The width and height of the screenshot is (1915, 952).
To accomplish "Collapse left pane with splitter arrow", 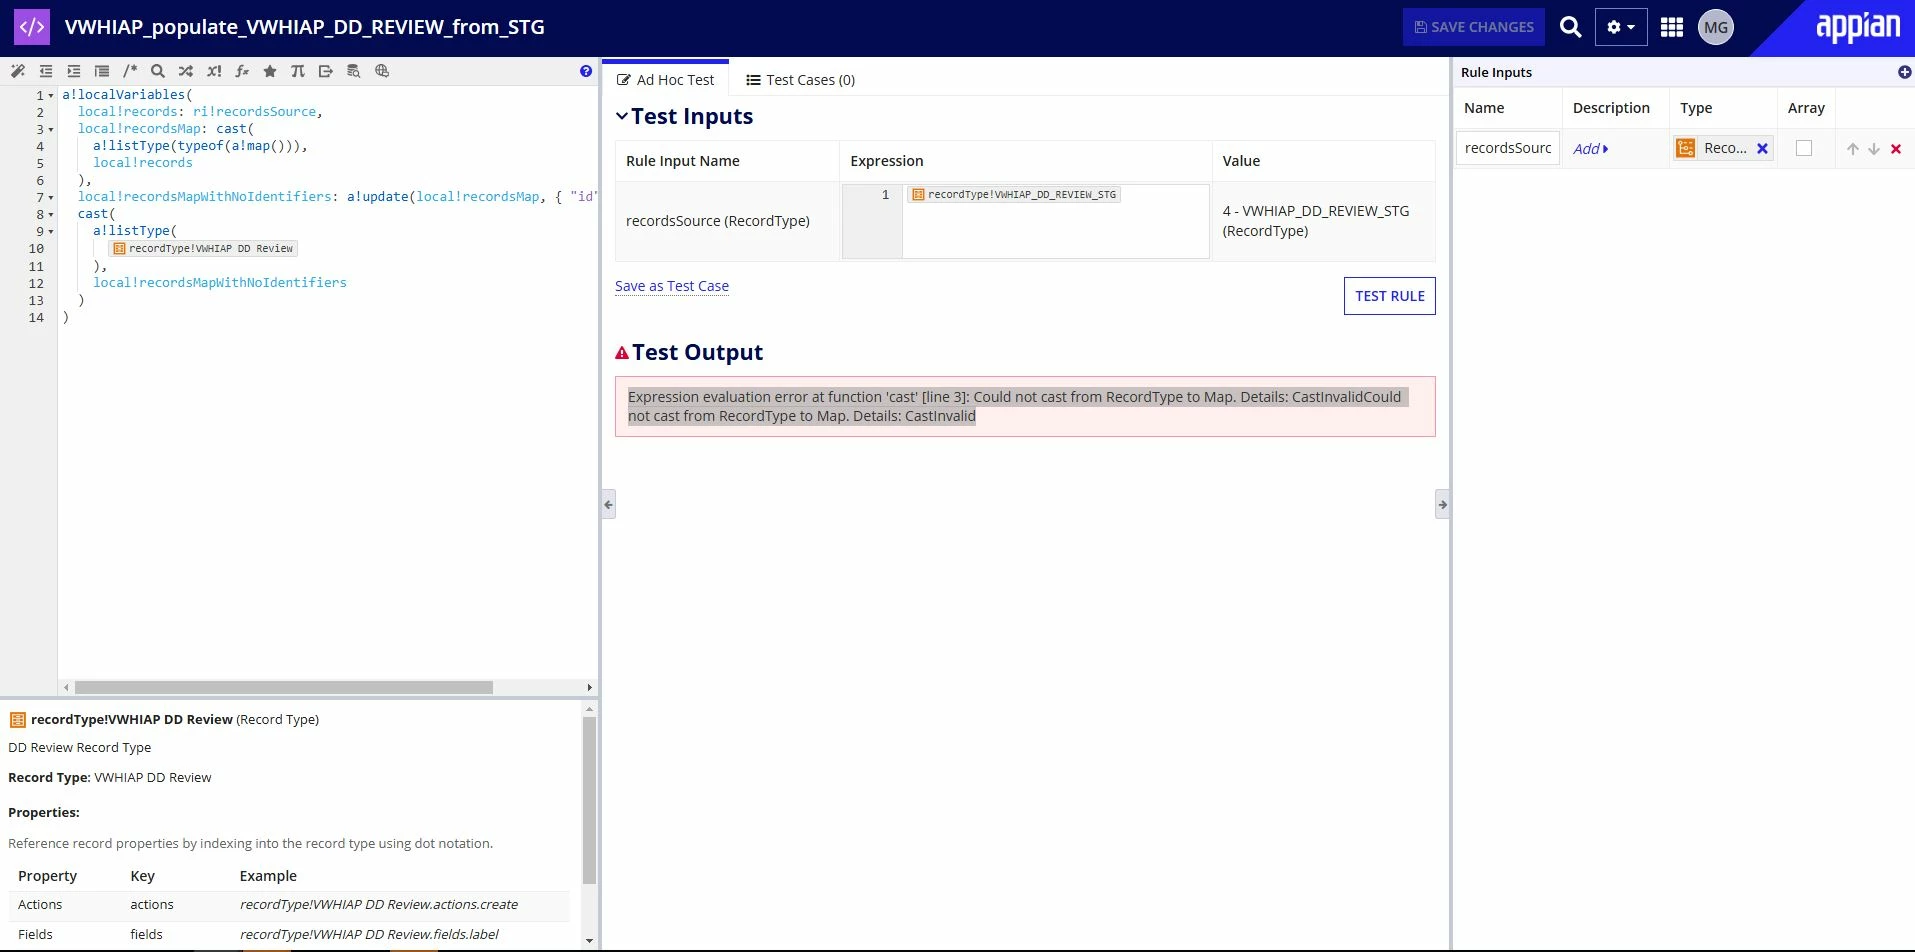I will [608, 505].
